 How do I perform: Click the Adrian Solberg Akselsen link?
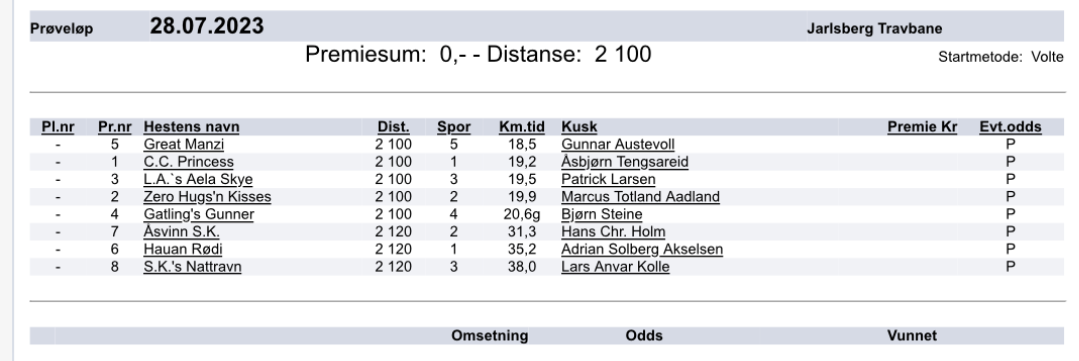click(x=642, y=249)
